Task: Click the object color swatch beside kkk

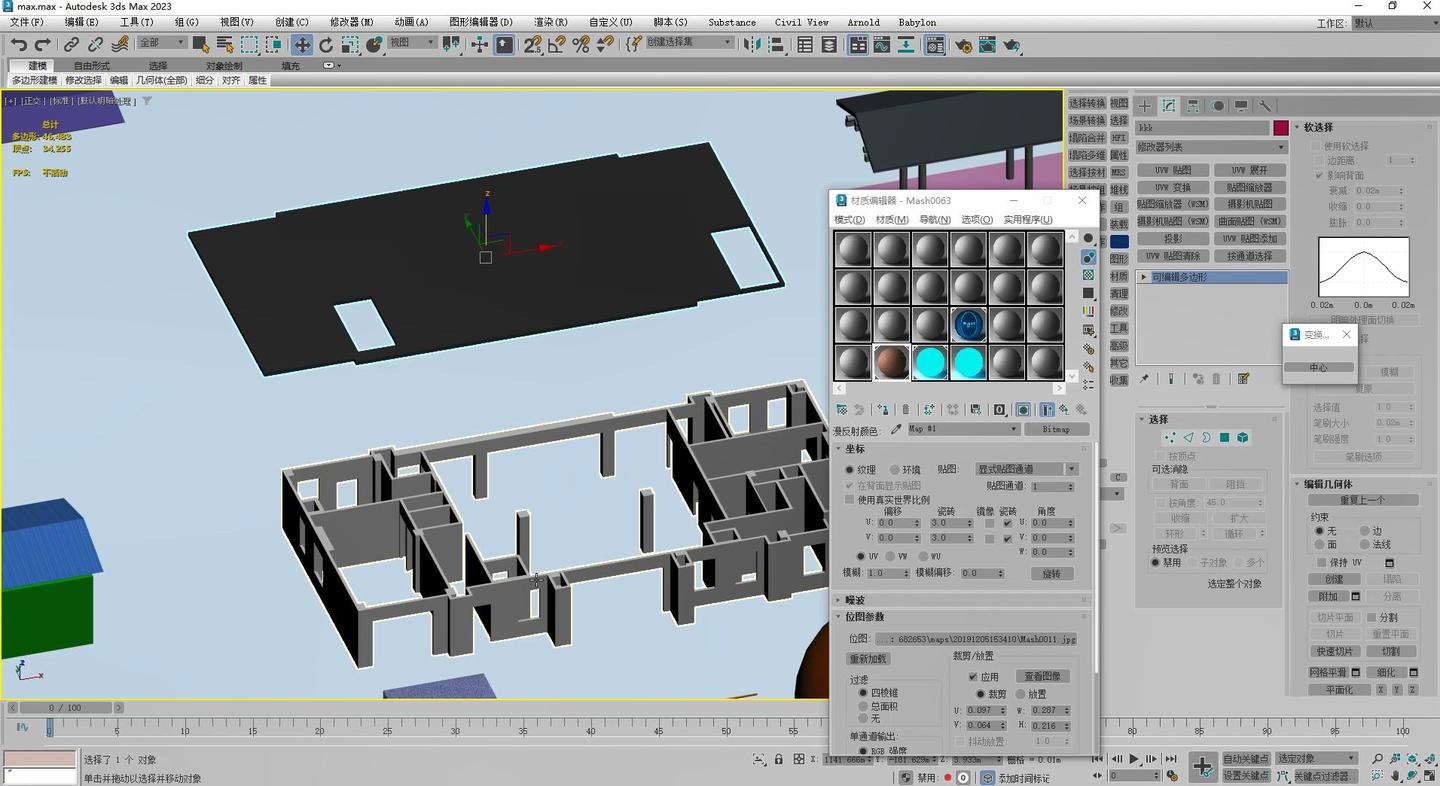Action: tap(1280, 128)
